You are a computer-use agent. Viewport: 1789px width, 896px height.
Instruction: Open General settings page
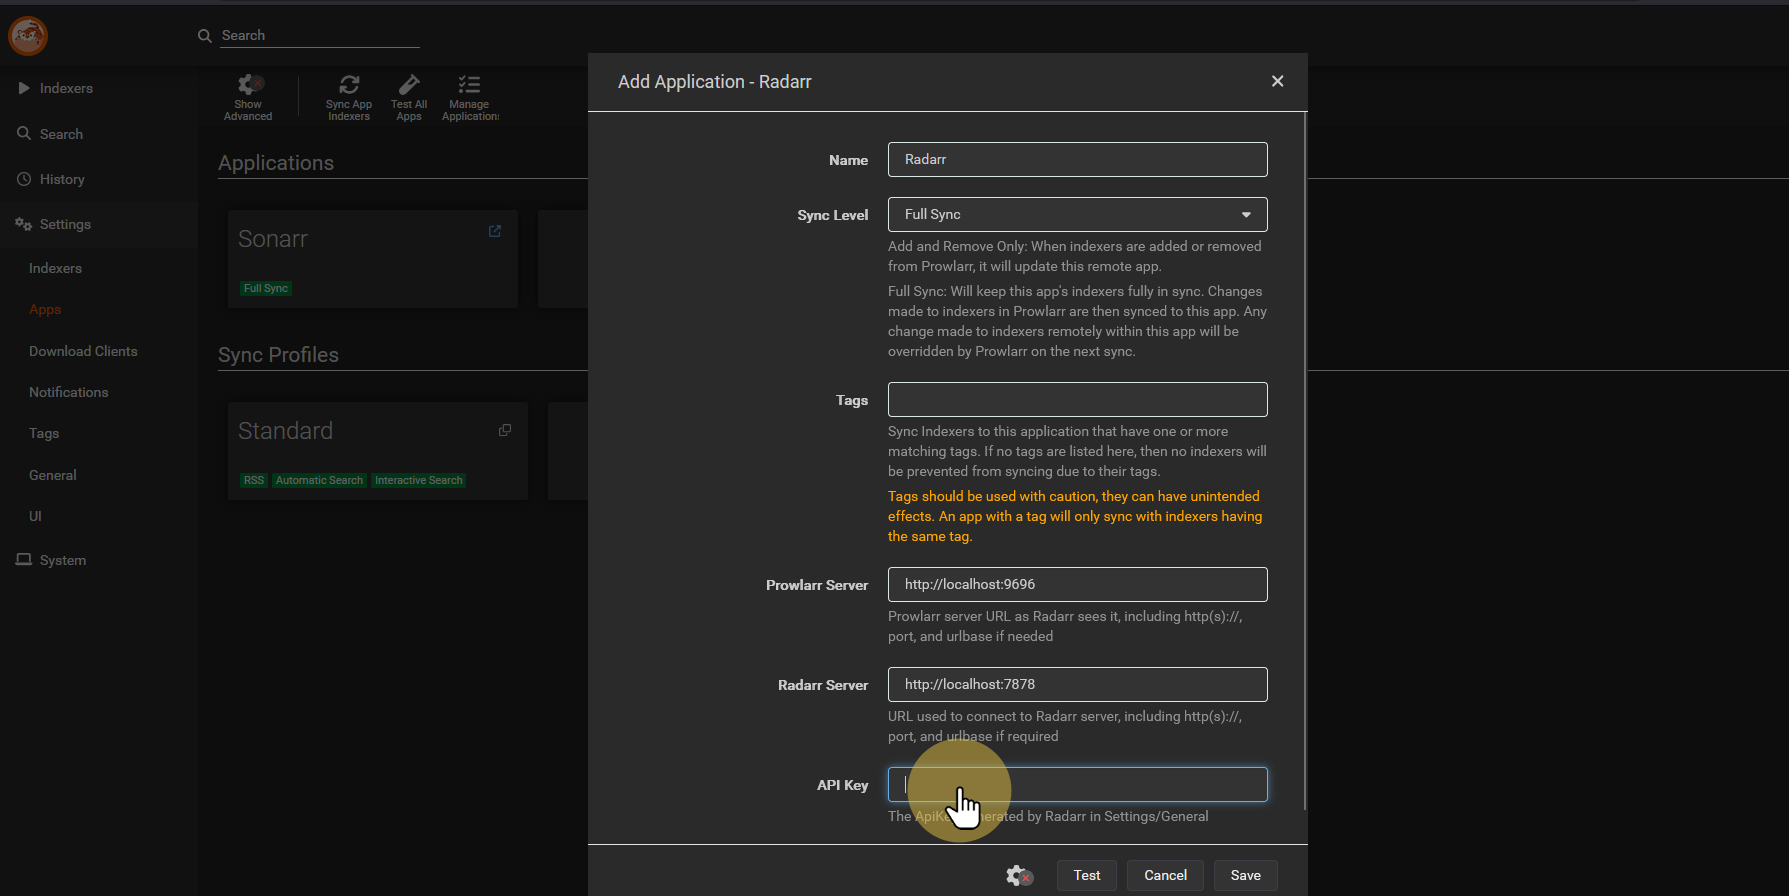click(x=52, y=475)
